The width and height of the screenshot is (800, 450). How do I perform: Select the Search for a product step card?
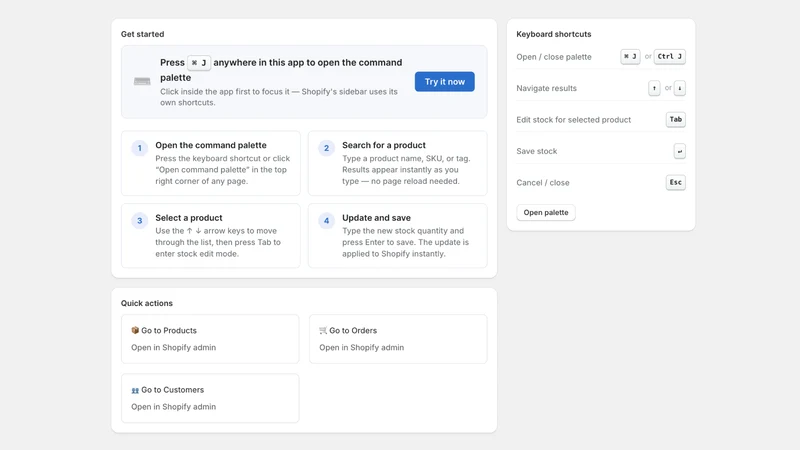tap(397, 163)
